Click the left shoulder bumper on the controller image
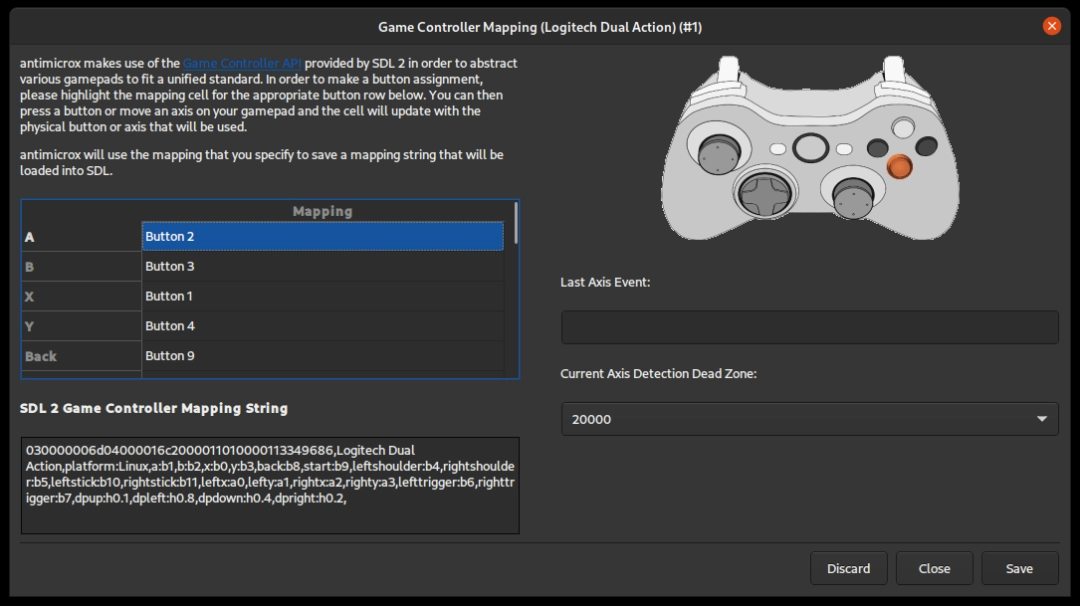The image size is (1080, 606). click(x=716, y=92)
